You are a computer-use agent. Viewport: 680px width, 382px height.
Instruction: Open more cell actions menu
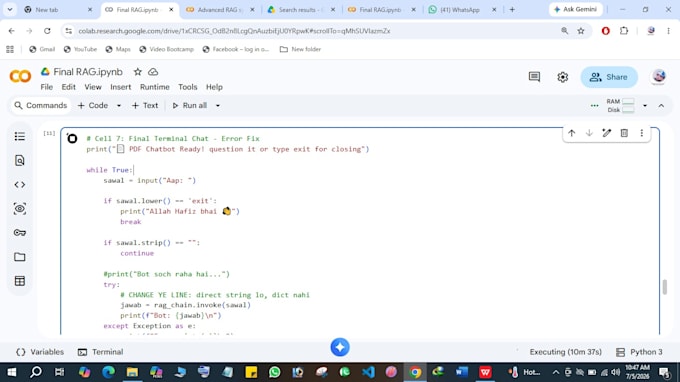tap(642, 133)
